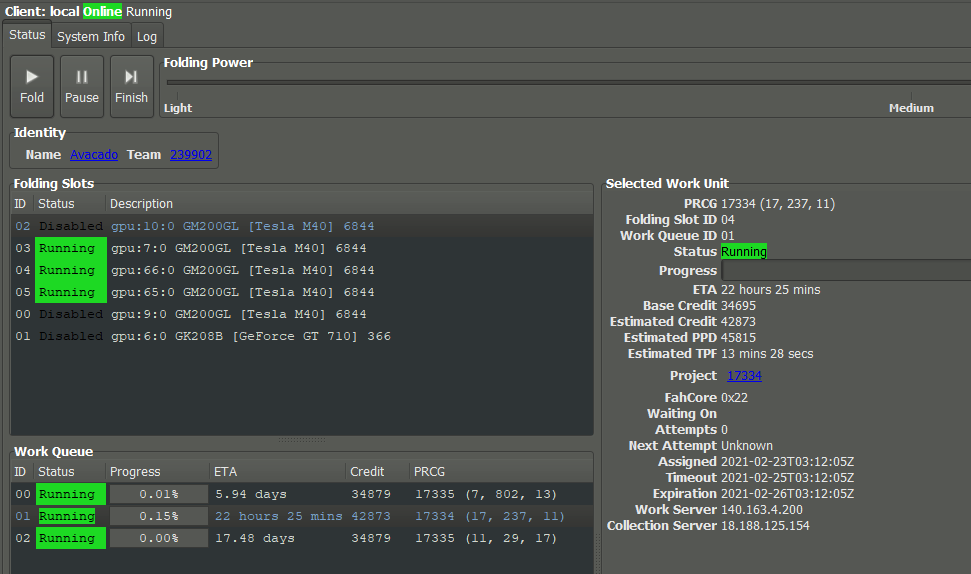
Task: Click the Finish button
Action: (131, 86)
